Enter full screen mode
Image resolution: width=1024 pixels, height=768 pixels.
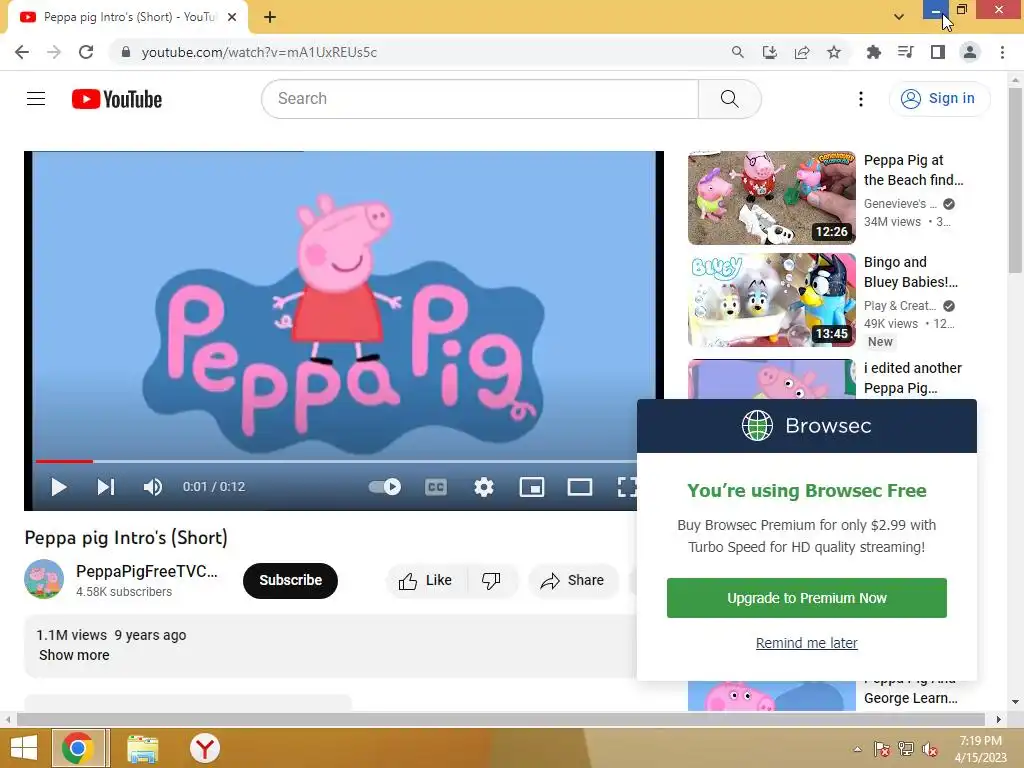coord(627,487)
